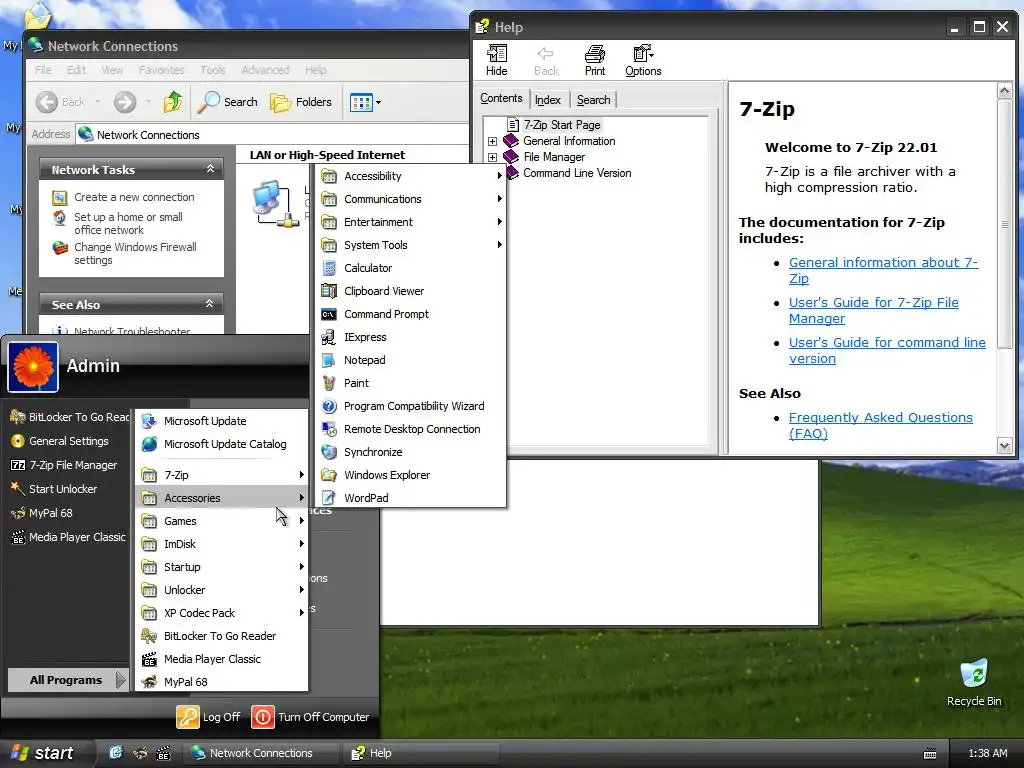This screenshot has width=1024, height=768.
Task: Click the Network Connections address field
Action: [272, 135]
